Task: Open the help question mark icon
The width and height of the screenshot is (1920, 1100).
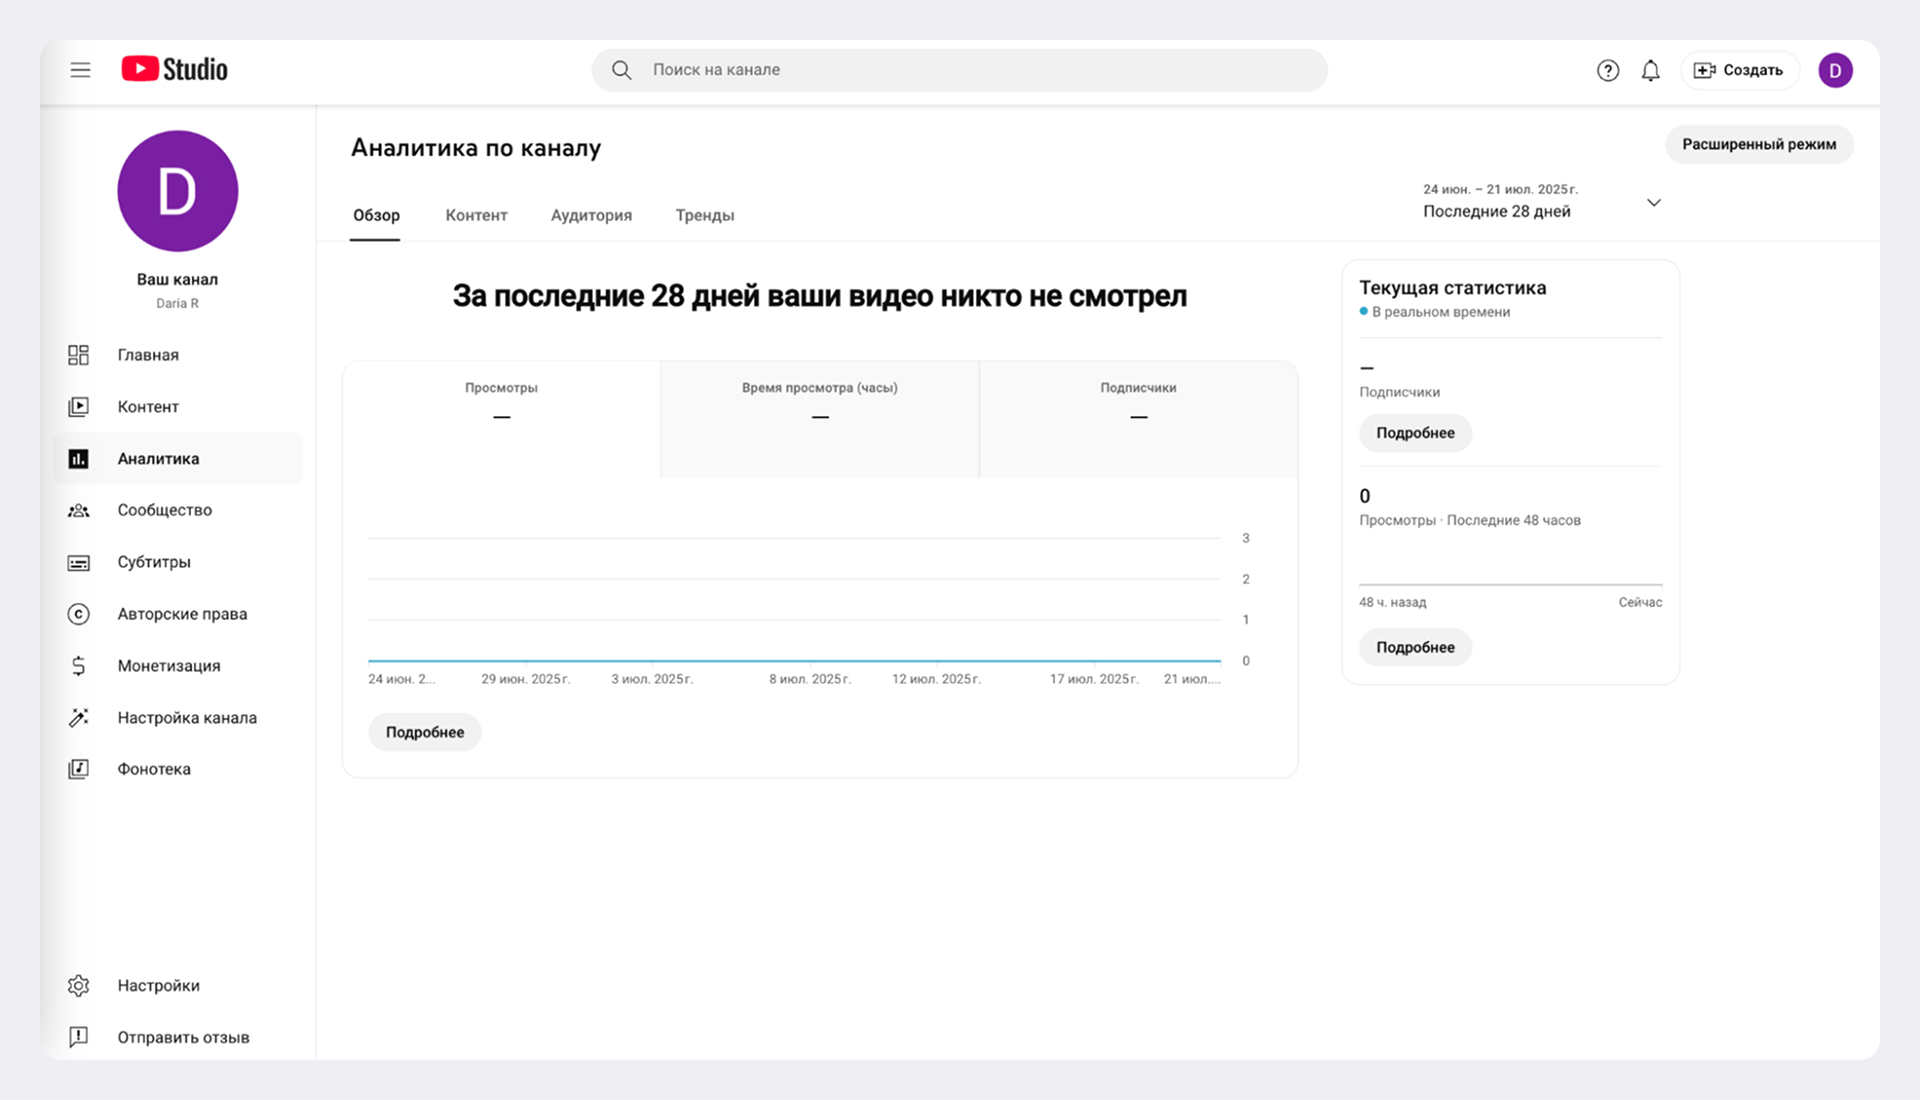Action: tap(1607, 70)
